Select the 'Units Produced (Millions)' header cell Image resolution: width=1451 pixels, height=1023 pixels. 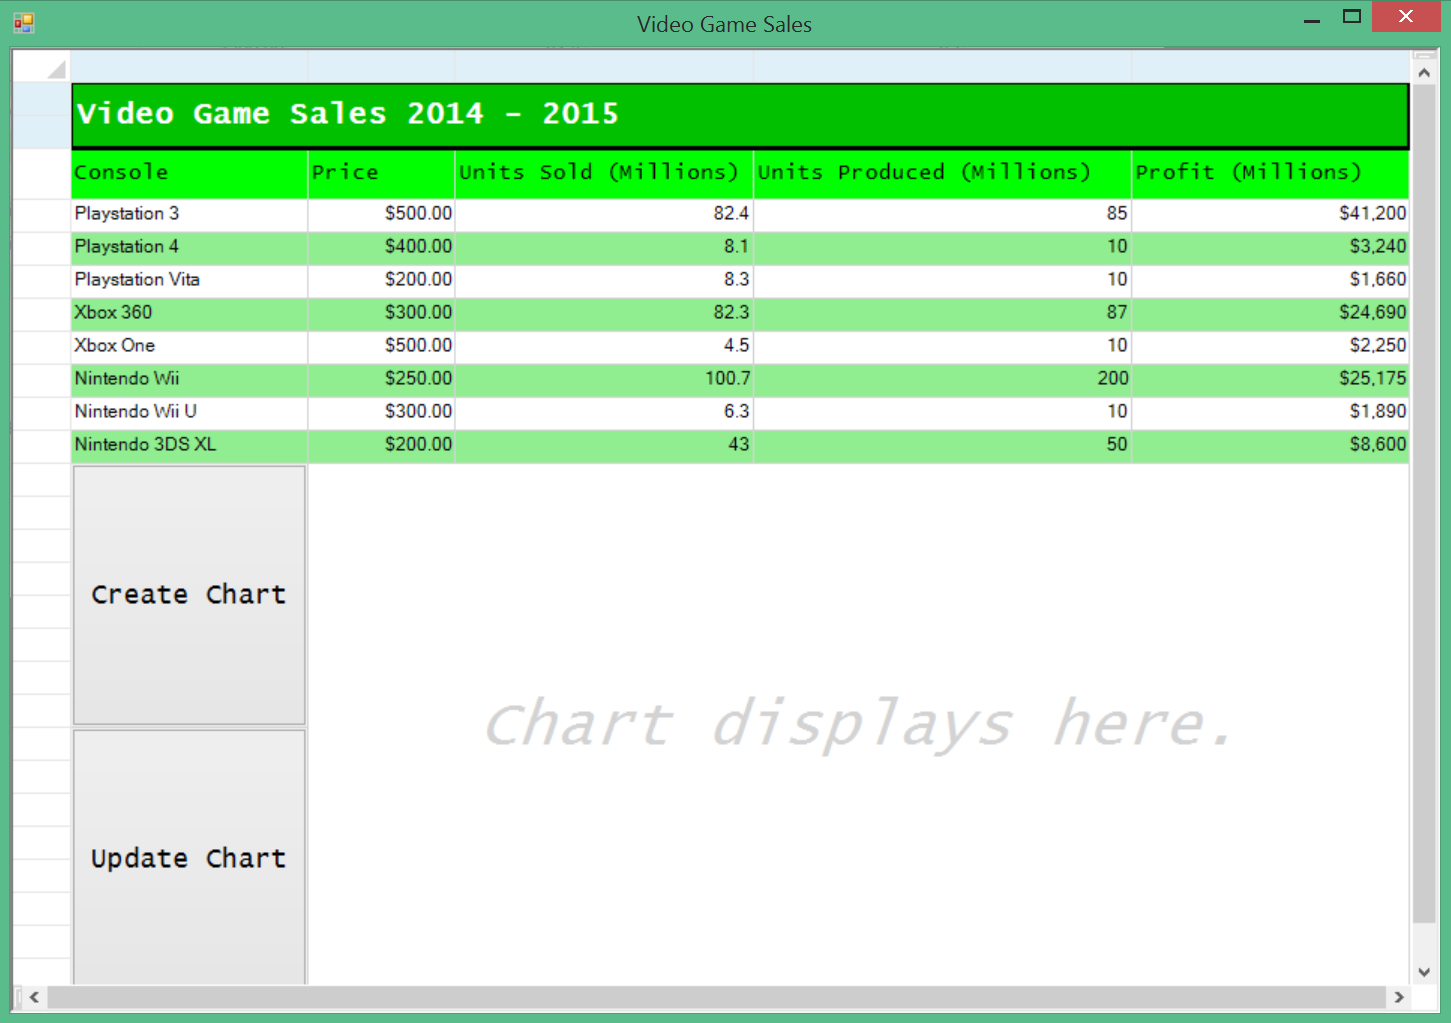[x=942, y=173]
